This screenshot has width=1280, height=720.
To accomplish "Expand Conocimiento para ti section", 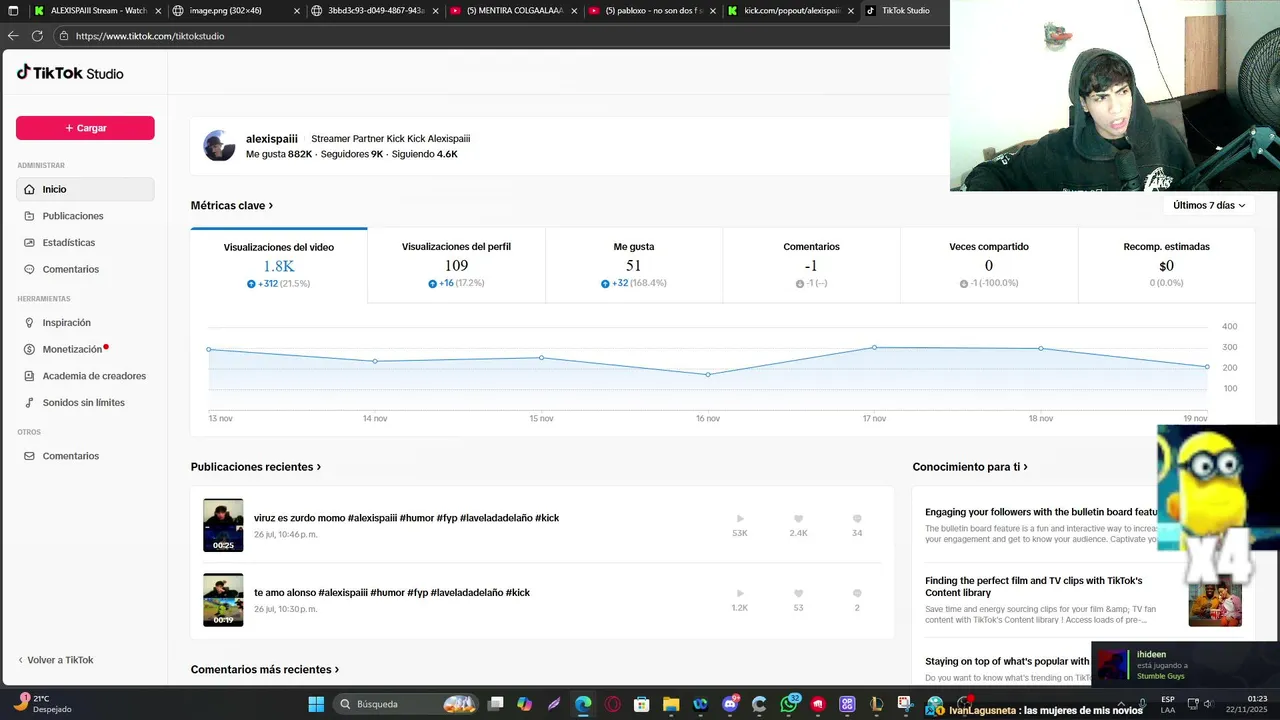I will click(970, 467).
